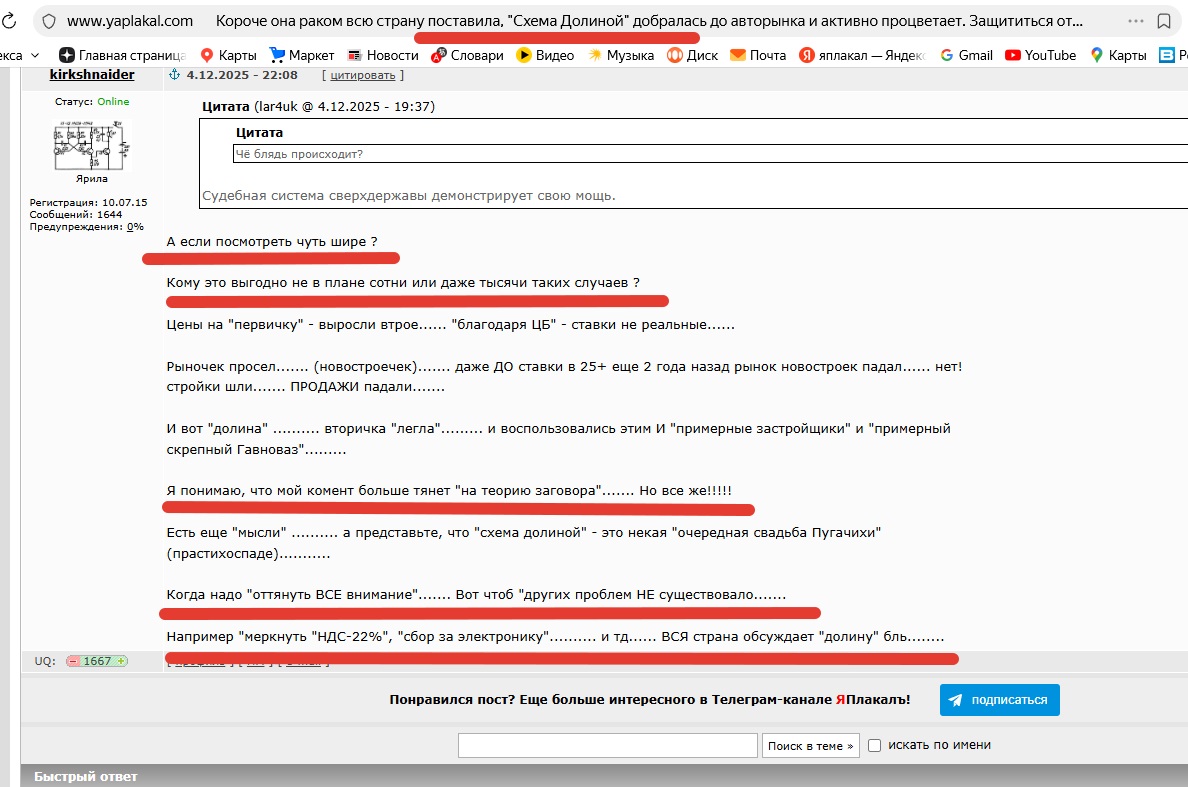
Task: Open the Маркет cart bookmark
Action: click(x=302, y=55)
